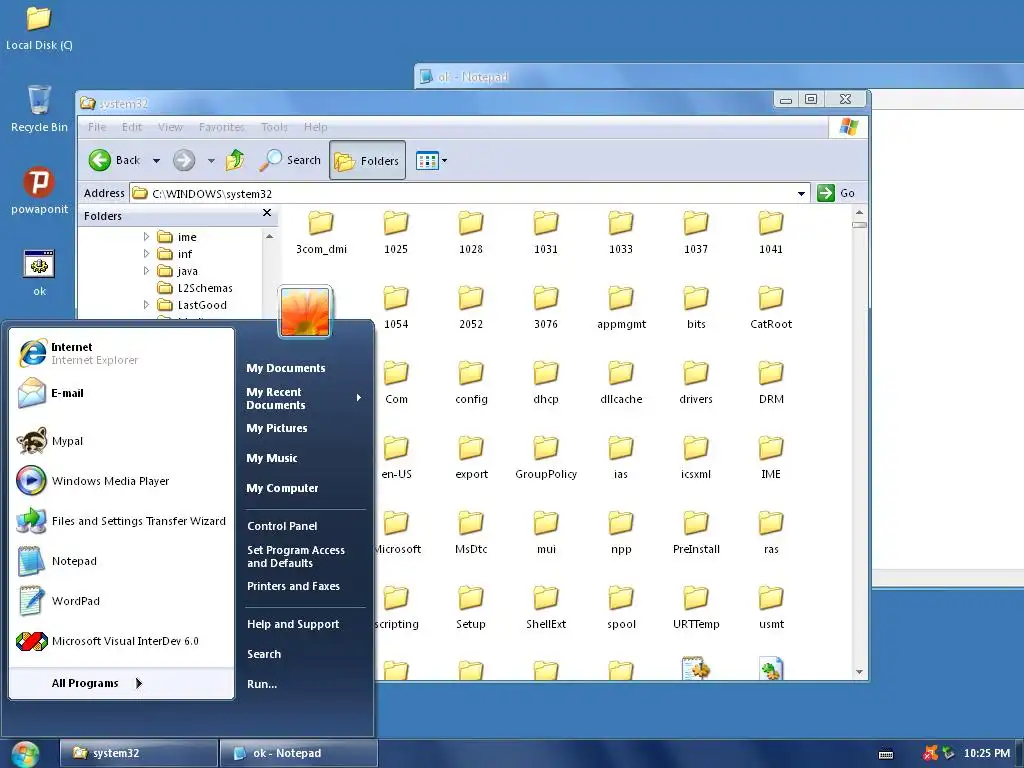The height and width of the screenshot is (768, 1024).
Task: Open My Computer from the Start menu
Action: pyautogui.click(x=282, y=488)
